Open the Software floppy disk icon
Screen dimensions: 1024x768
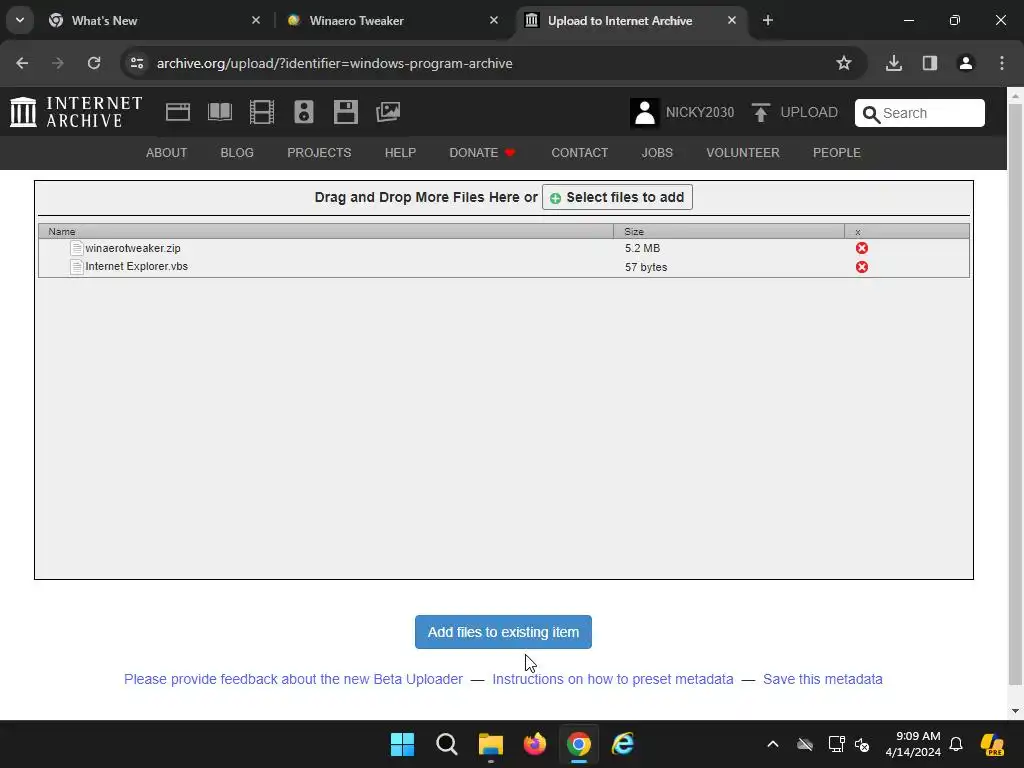pyautogui.click(x=345, y=112)
